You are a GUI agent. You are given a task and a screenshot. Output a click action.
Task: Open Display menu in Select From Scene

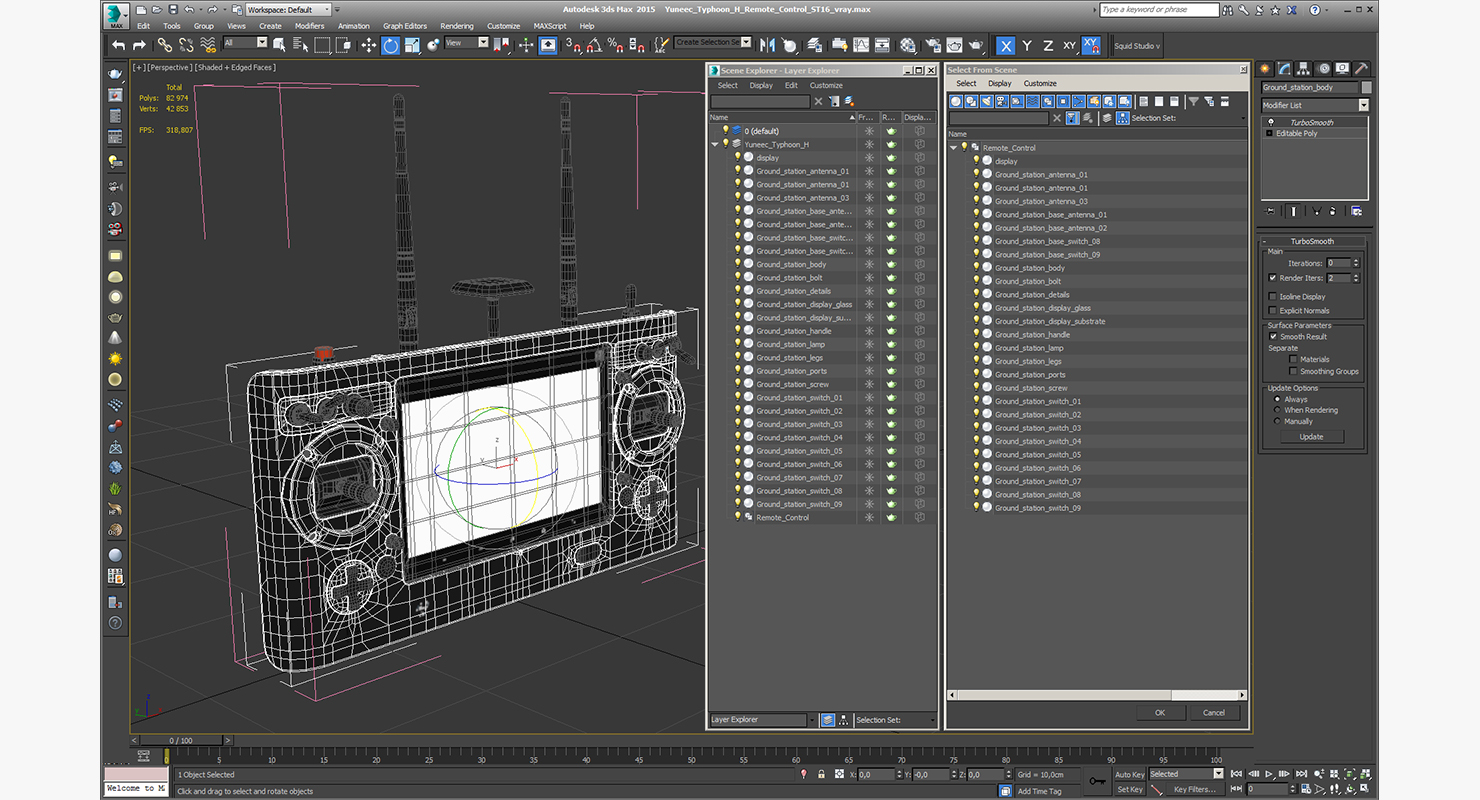point(1000,84)
